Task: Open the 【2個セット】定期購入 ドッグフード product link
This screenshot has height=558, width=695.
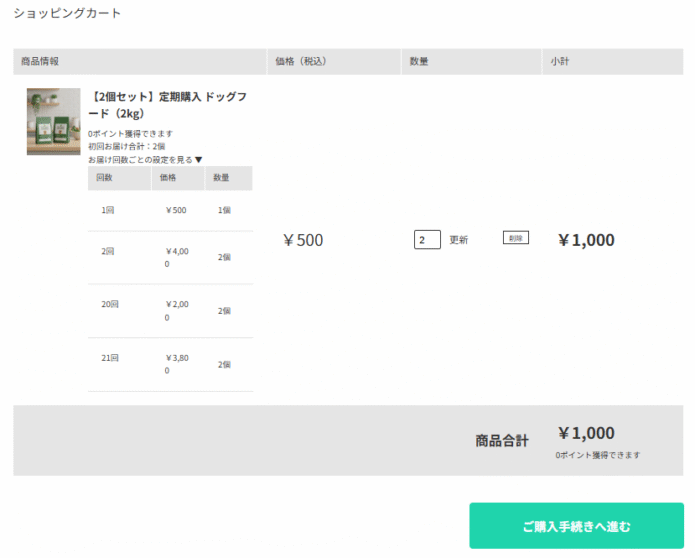Action: pyautogui.click(x=167, y=105)
